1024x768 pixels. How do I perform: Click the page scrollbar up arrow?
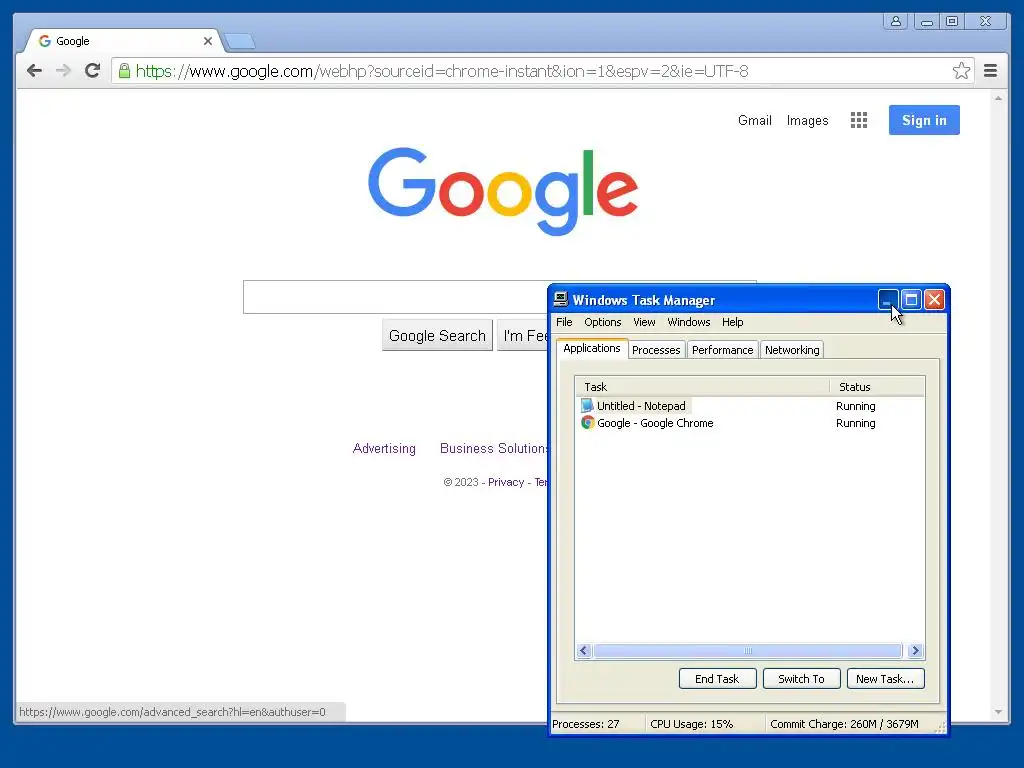click(998, 98)
